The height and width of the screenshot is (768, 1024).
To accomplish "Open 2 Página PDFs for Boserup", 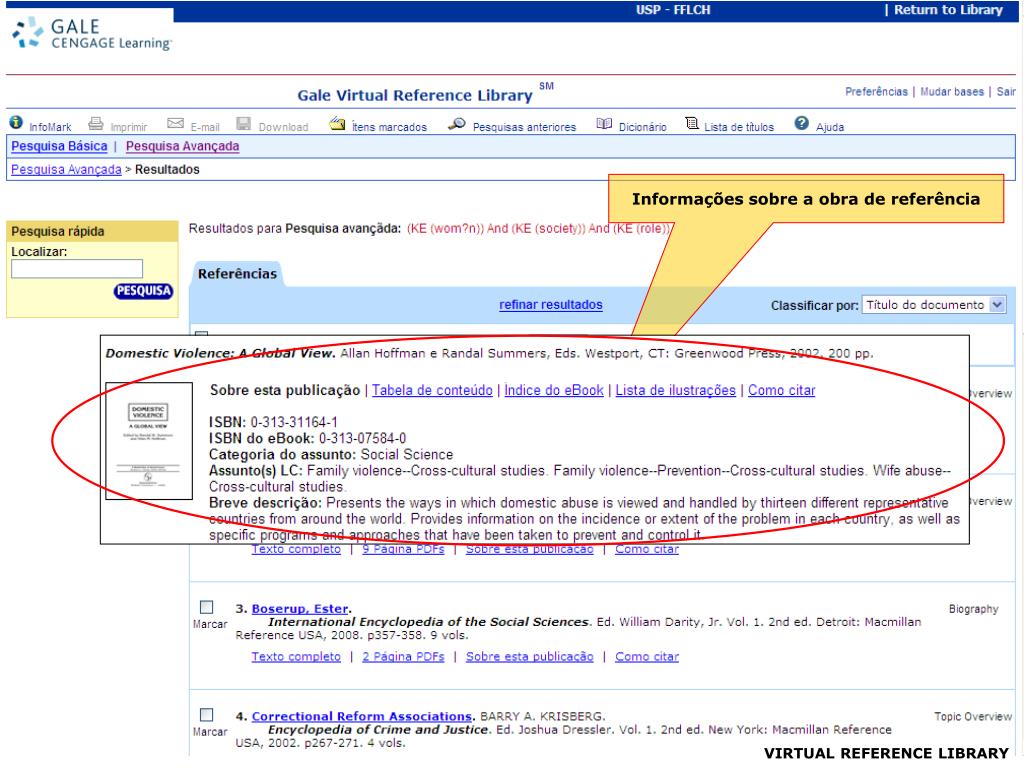I will (403, 657).
